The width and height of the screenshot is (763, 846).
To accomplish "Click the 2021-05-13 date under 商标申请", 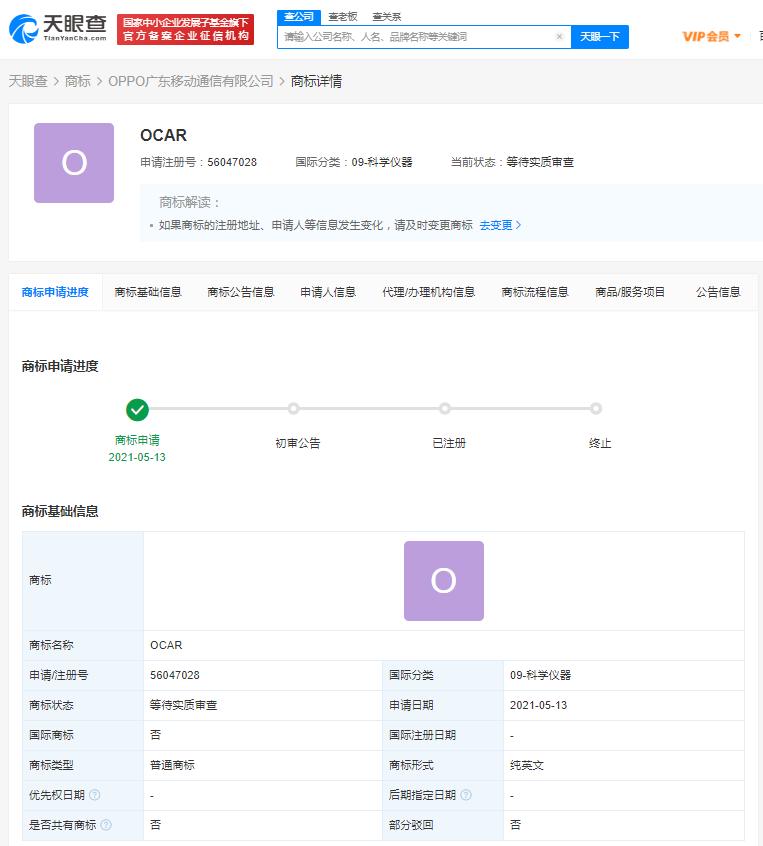I will (137, 458).
